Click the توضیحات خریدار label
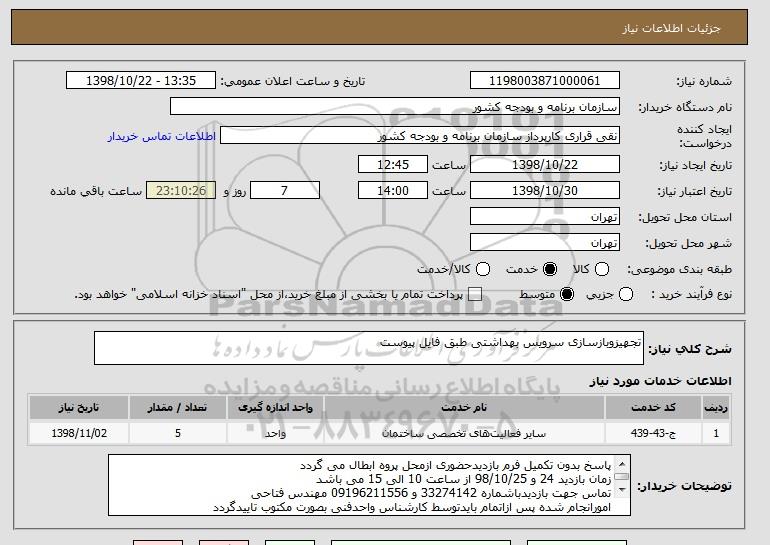 [684, 486]
